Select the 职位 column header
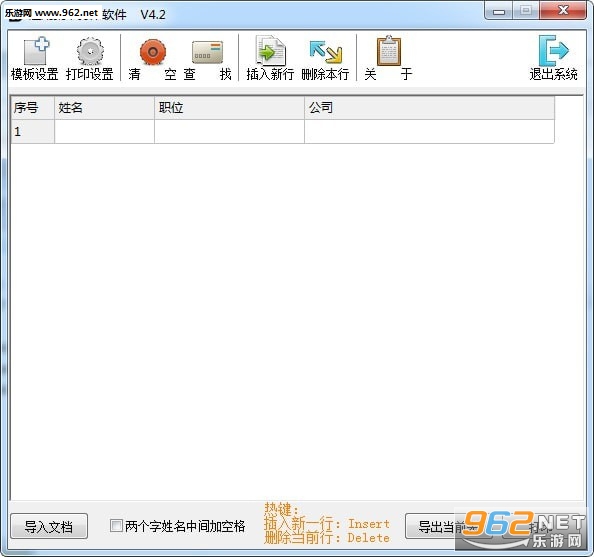Image resolution: width=594 pixels, height=557 pixels. (229, 108)
